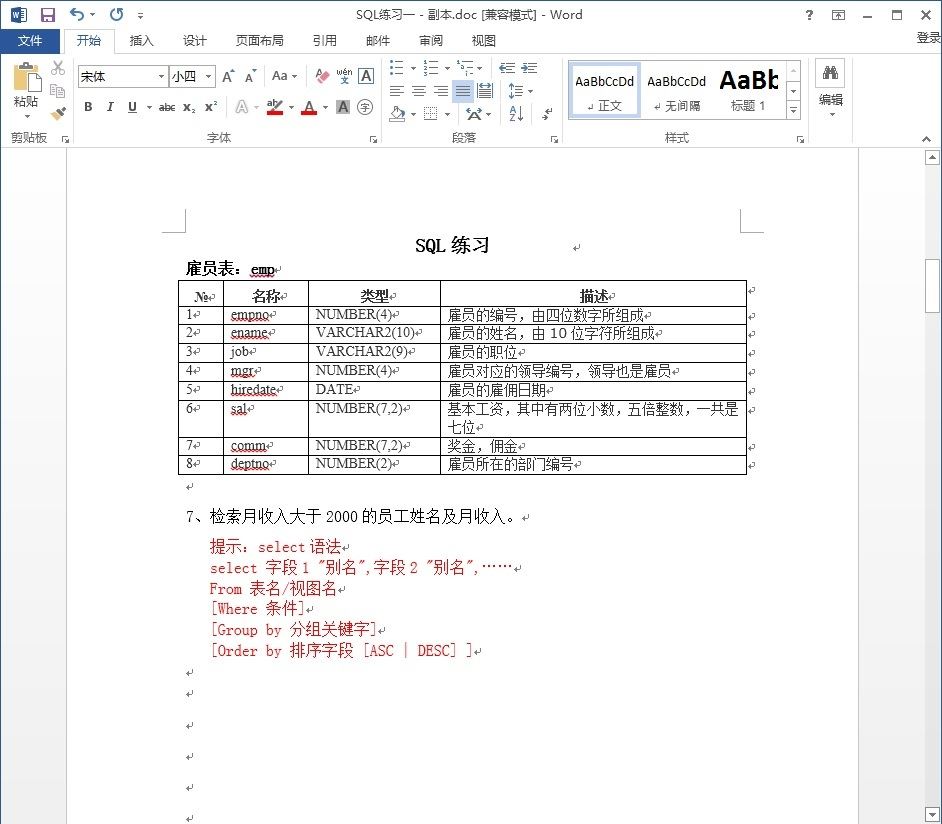Apply the character border icon
This screenshot has height=824, width=942.
click(365, 76)
